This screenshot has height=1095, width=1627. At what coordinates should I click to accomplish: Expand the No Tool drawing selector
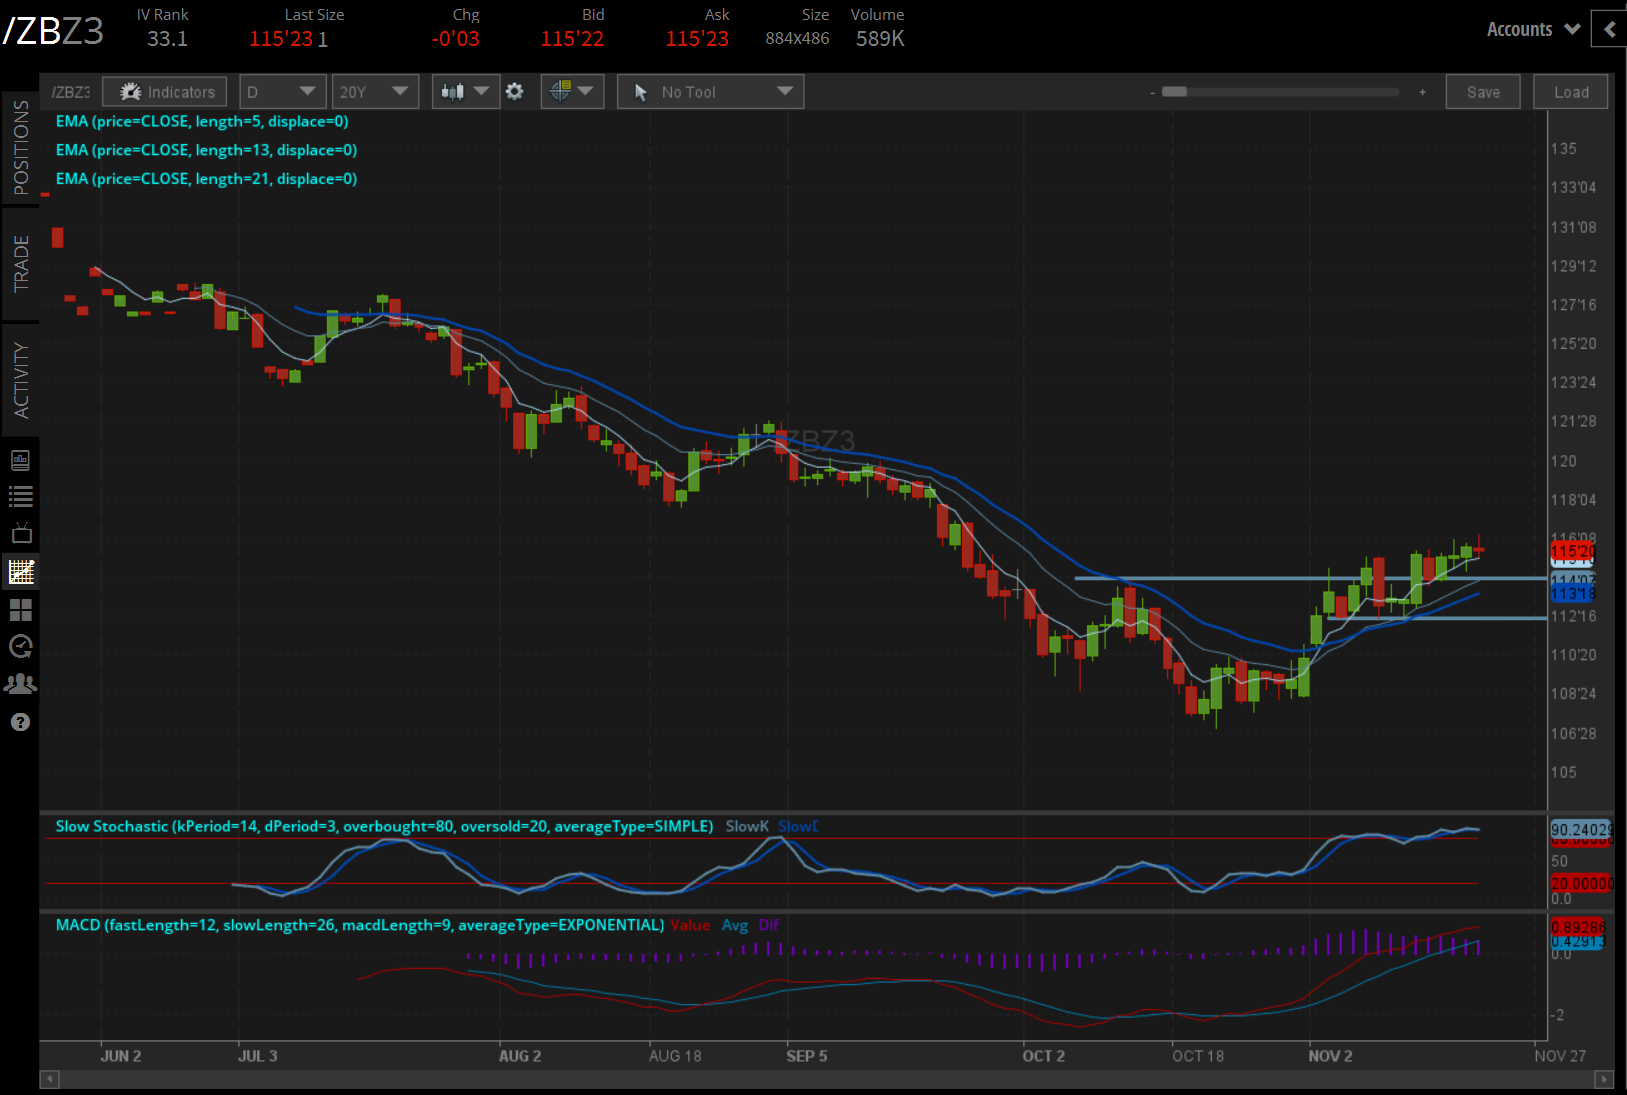point(710,92)
